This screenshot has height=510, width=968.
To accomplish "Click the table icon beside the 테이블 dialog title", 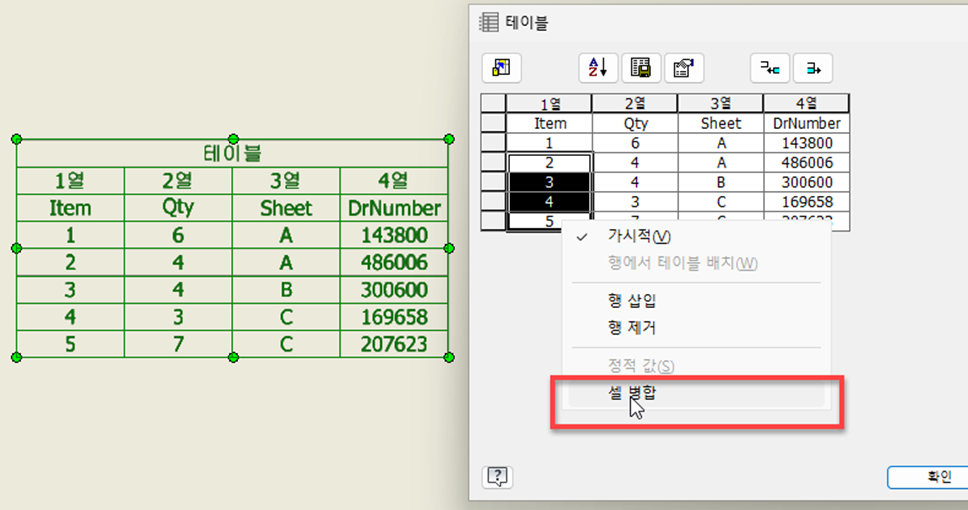I will (489, 22).
